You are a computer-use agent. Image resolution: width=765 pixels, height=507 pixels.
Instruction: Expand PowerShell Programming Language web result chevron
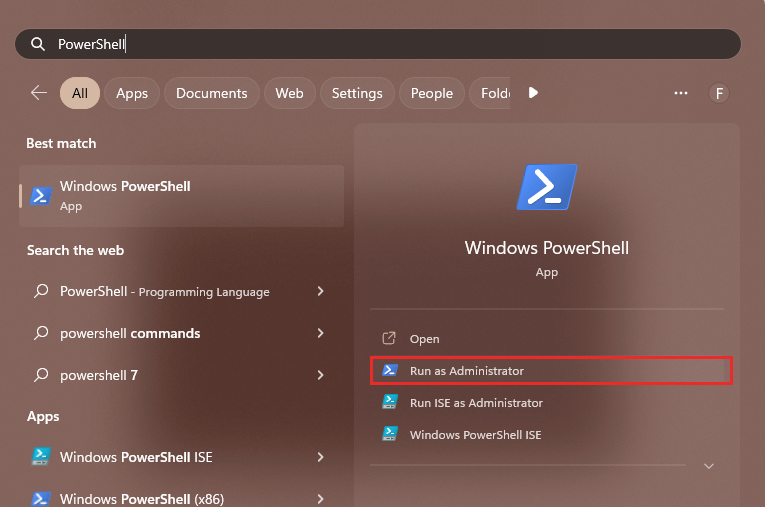pyautogui.click(x=320, y=291)
